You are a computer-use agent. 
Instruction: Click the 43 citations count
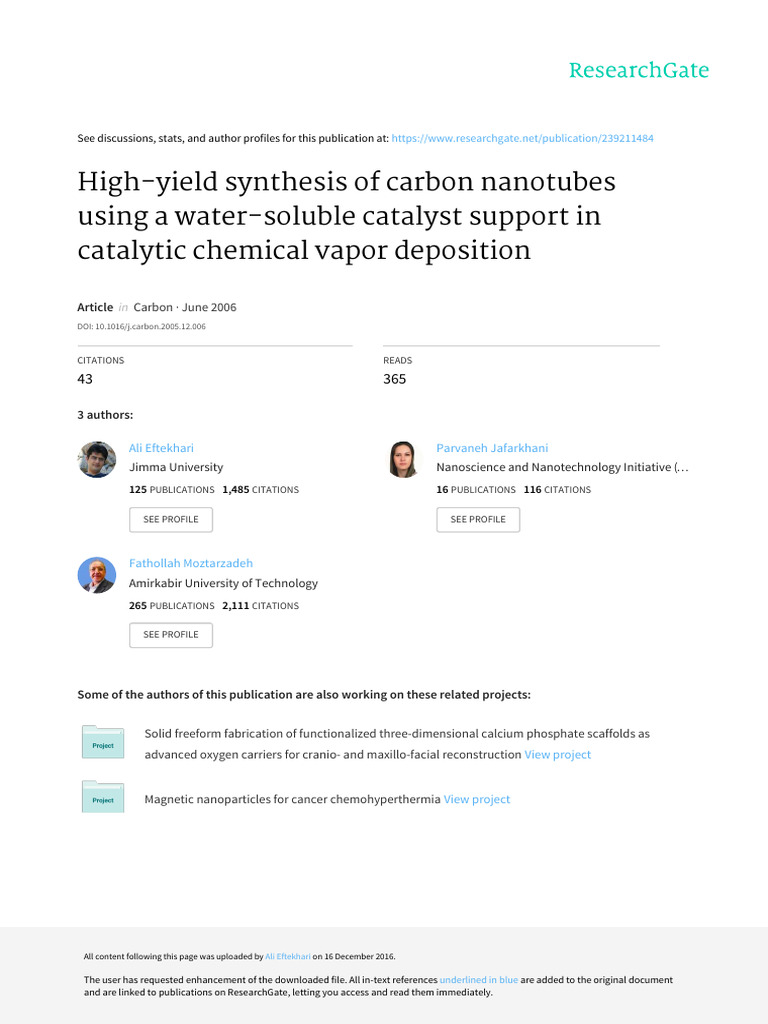(x=85, y=379)
